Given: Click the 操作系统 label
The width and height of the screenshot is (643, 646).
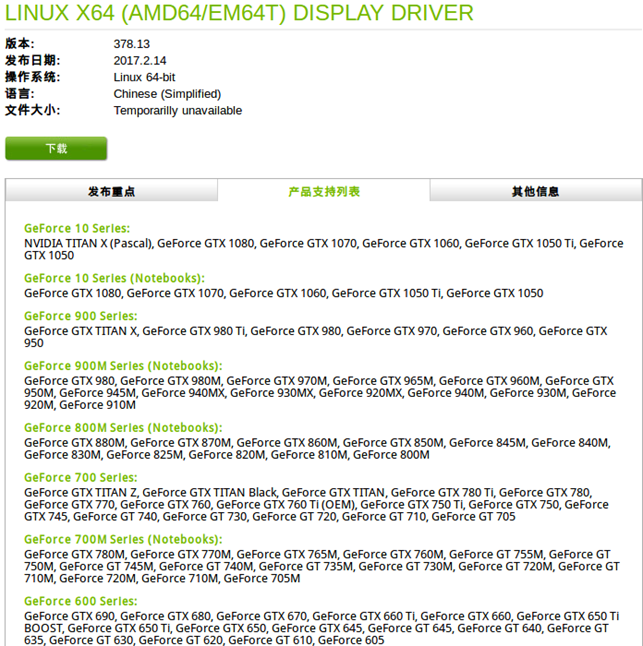Looking at the screenshot, I should [x=33, y=77].
